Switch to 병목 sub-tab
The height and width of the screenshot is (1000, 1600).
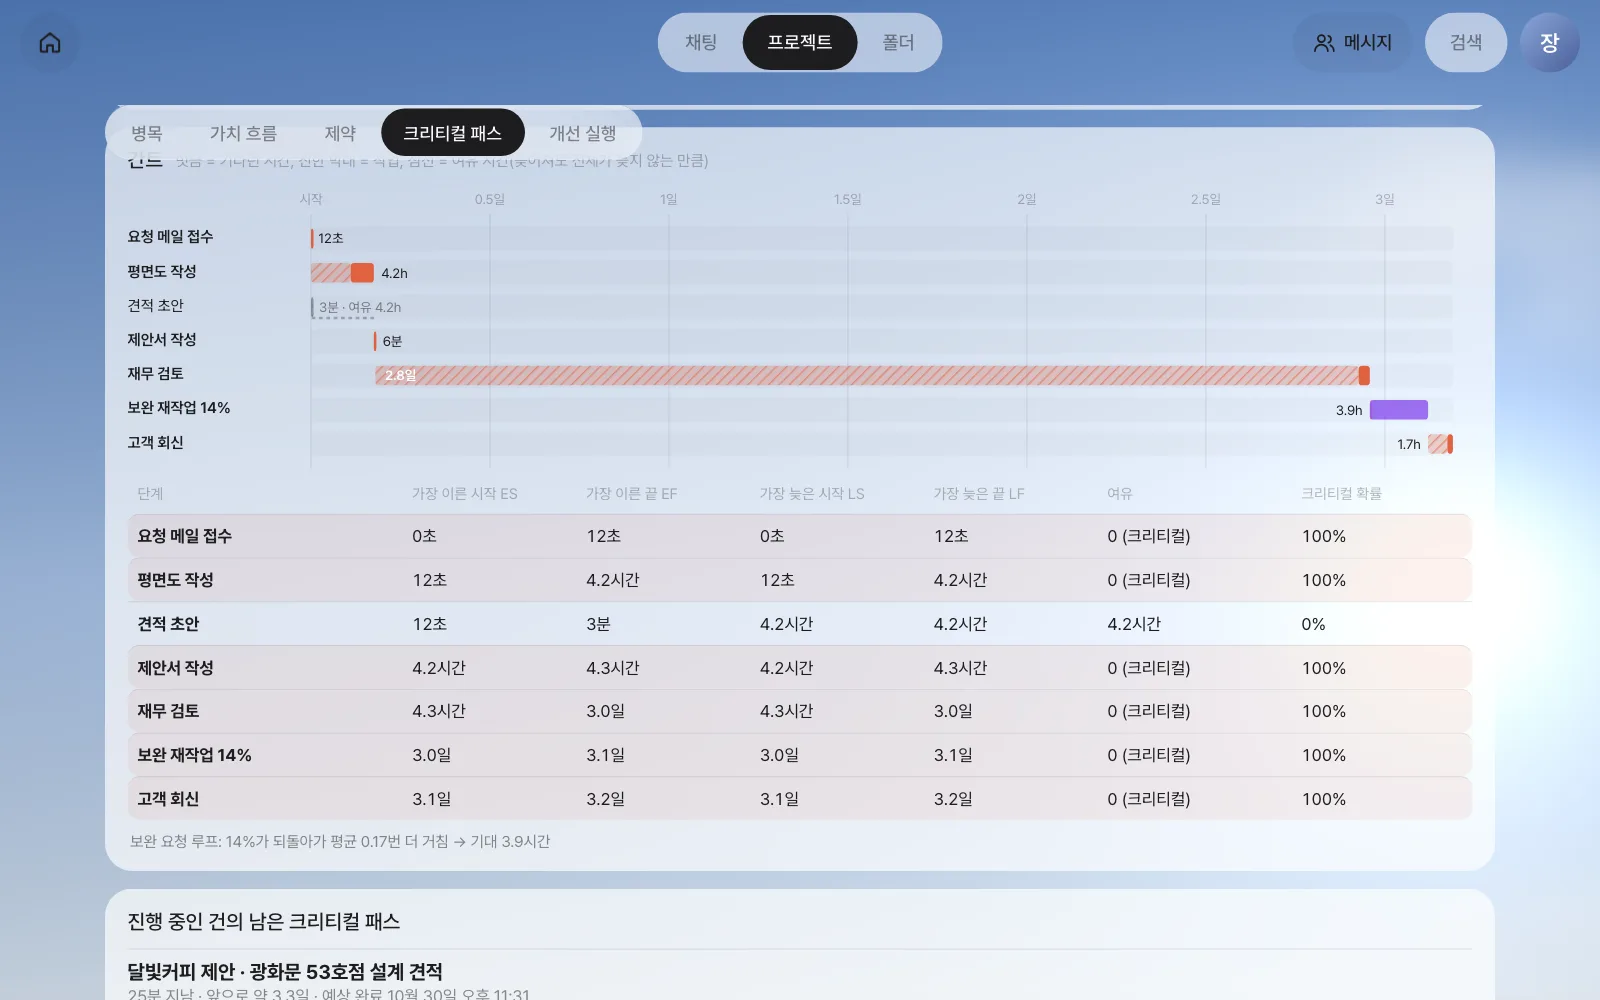point(147,133)
